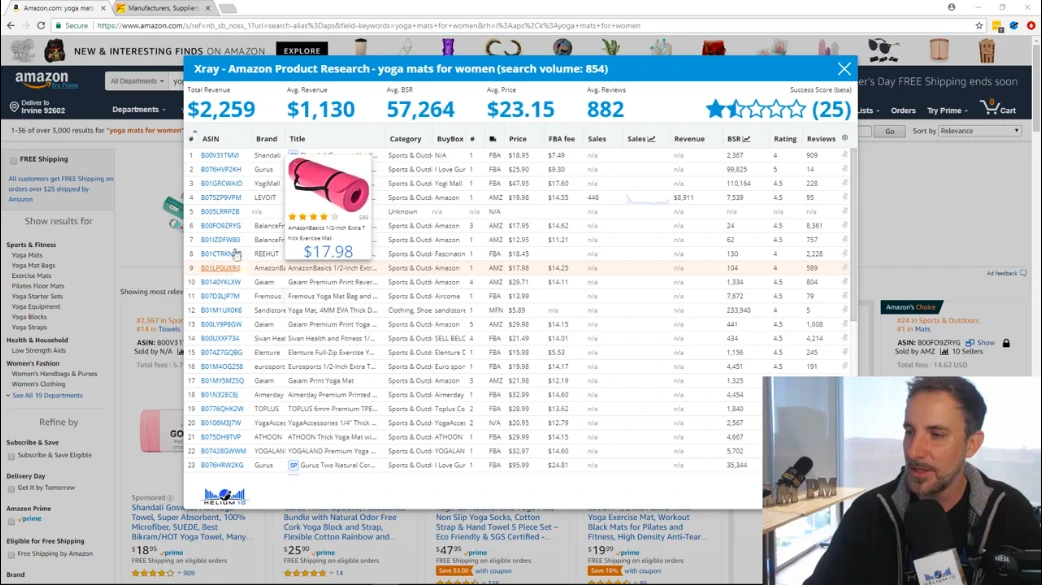Tick the Get It by Tomorrow checkbox

(11, 488)
